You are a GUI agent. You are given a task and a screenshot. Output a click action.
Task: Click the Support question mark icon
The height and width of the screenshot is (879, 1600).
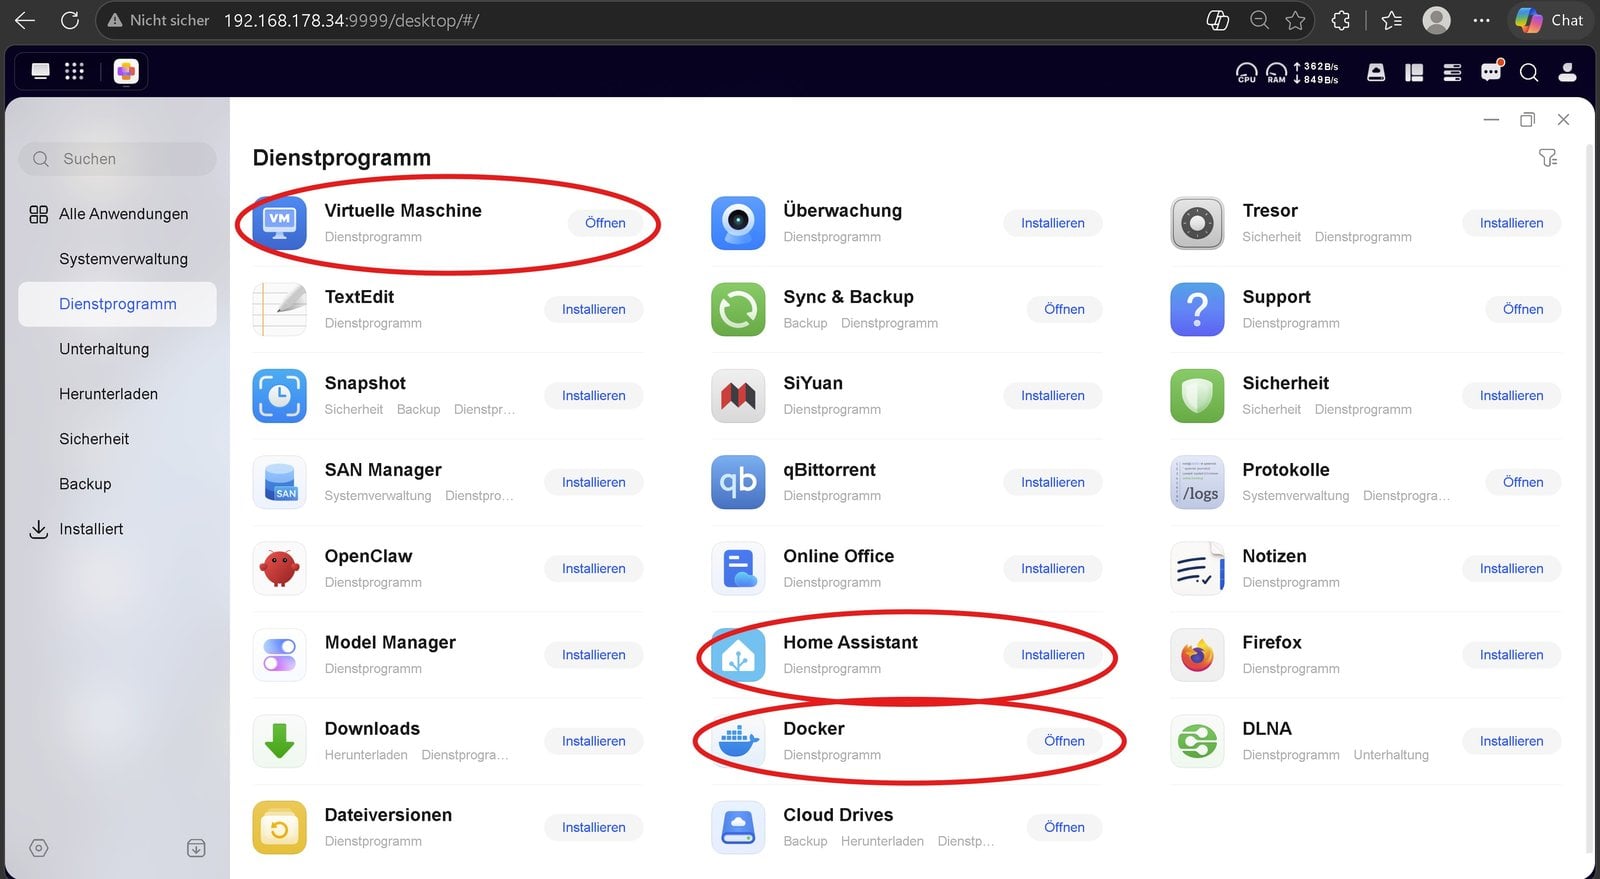pos(1197,309)
